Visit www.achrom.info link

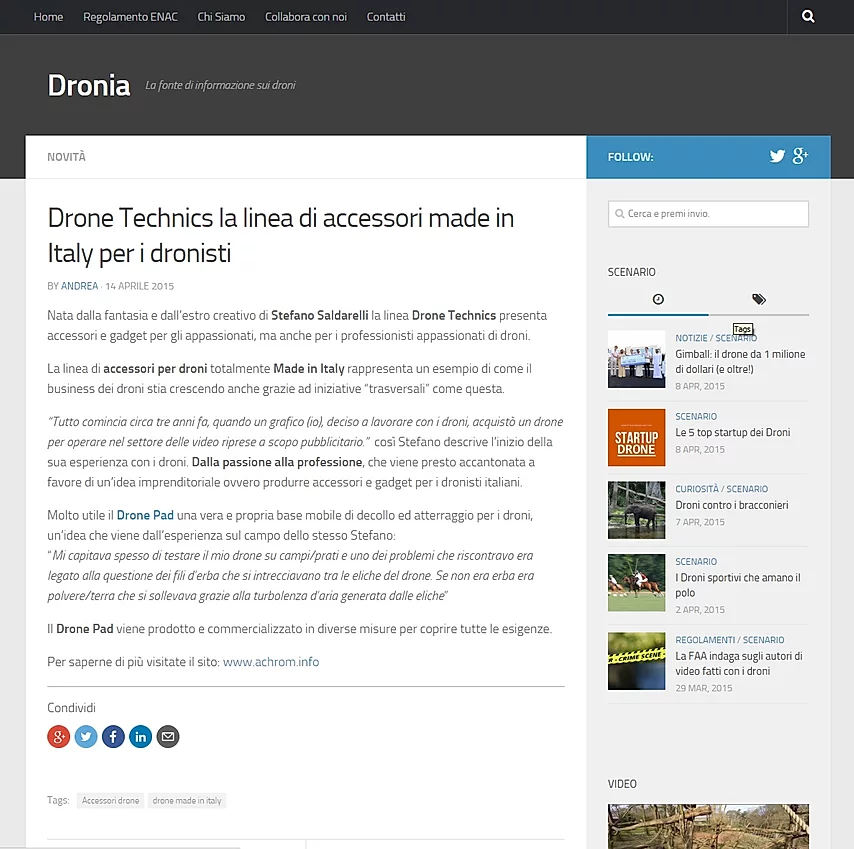(271, 662)
